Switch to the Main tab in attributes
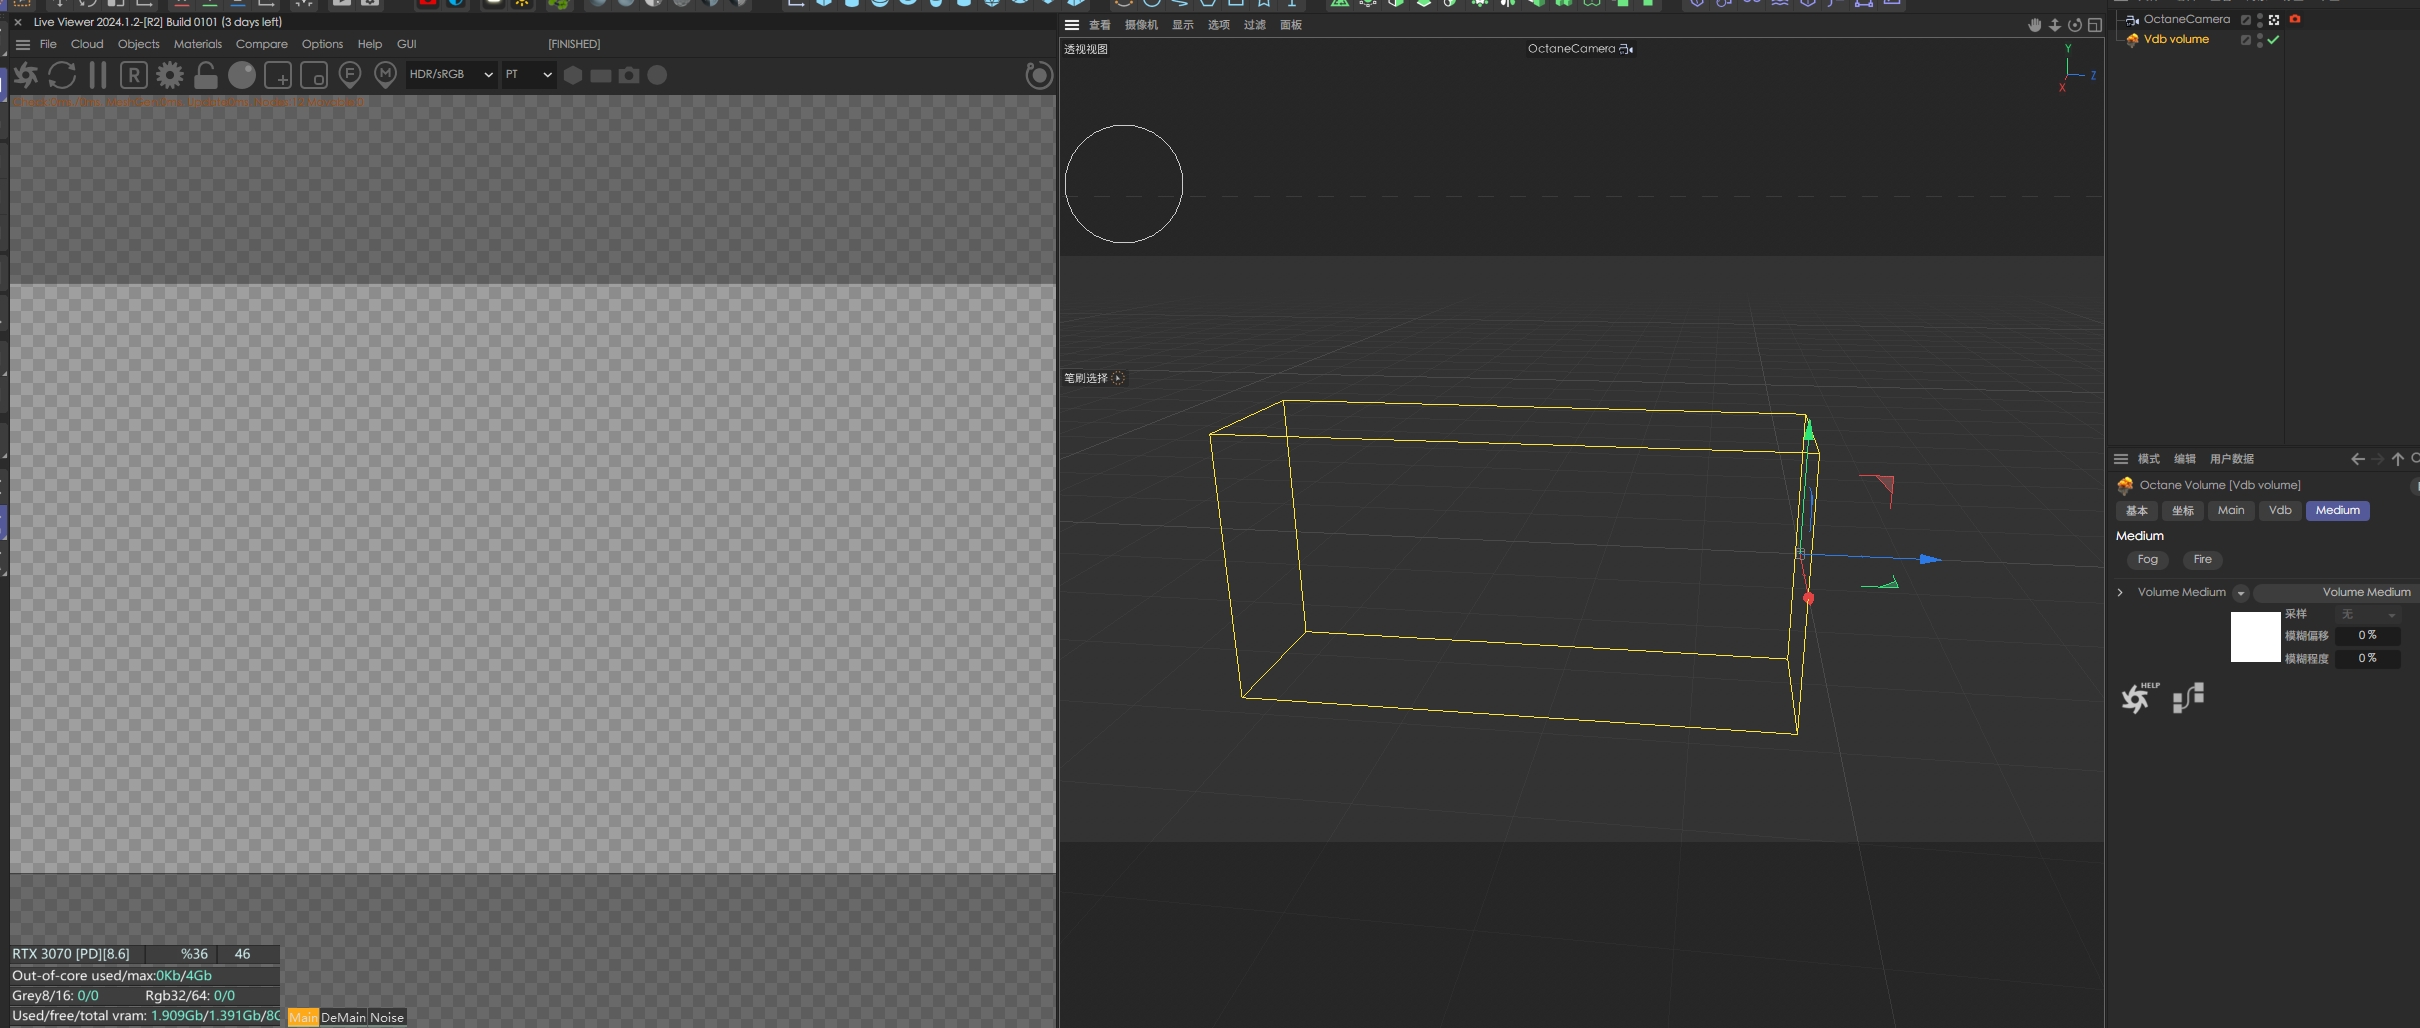2420x1028 pixels. (x=2231, y=511)
